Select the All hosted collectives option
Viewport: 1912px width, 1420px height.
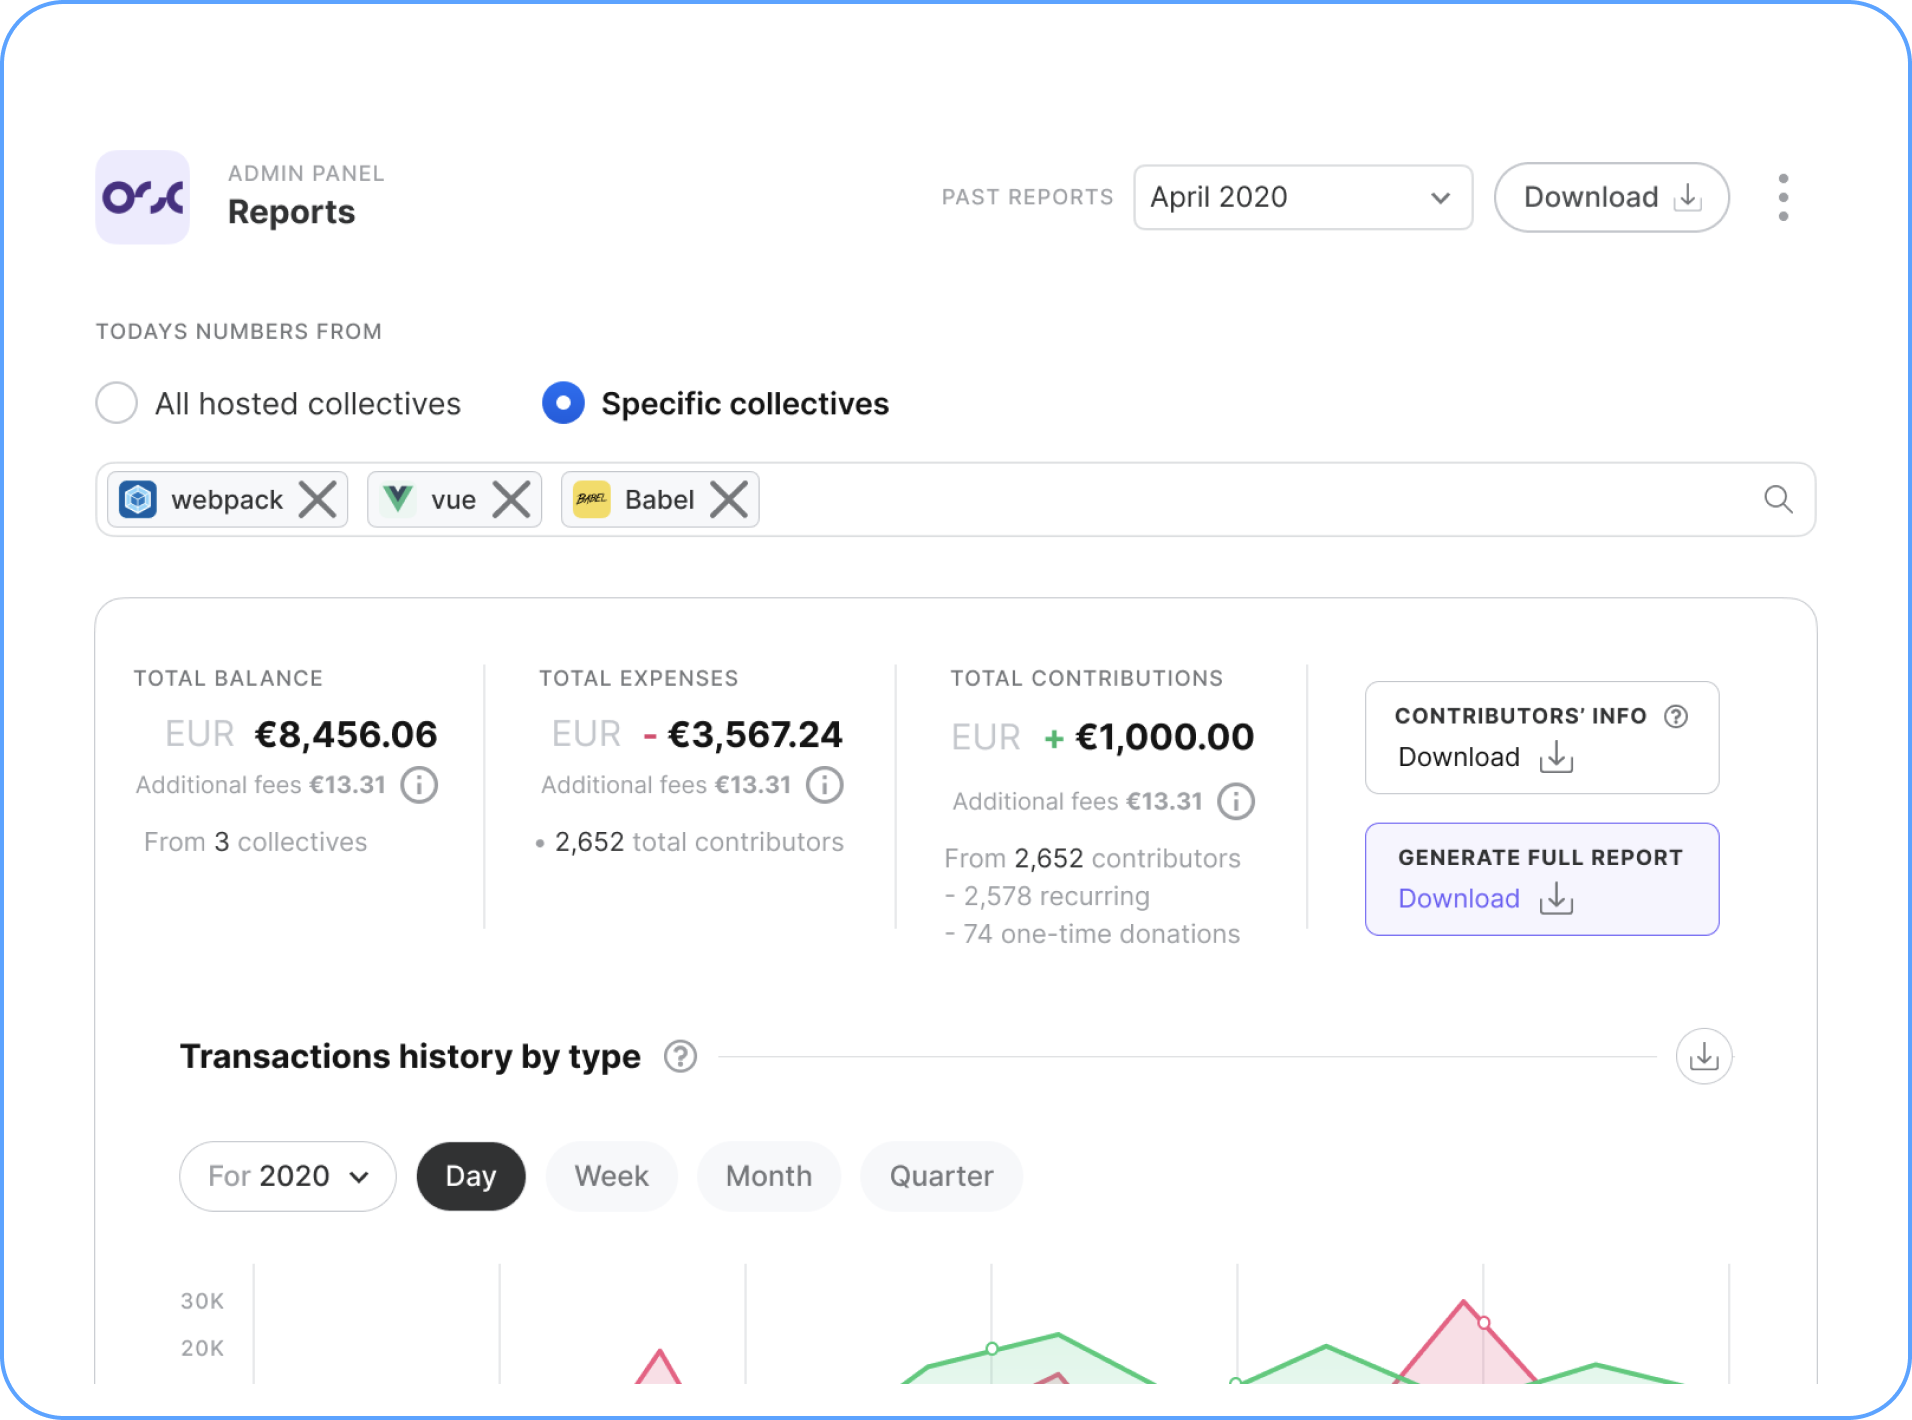pyautogui.click(x=117, y=403)
